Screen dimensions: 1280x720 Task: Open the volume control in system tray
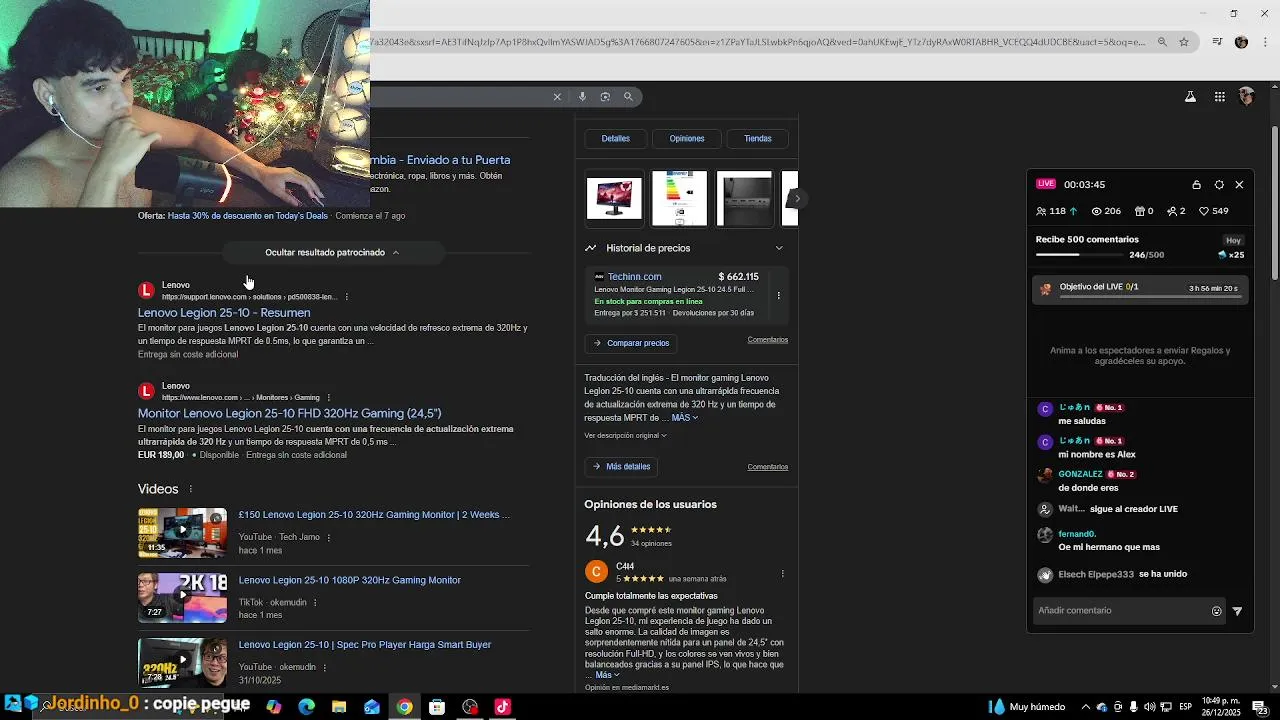point(1149,707)
